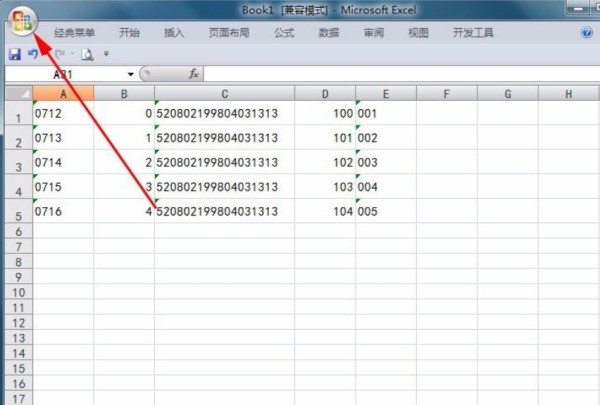Click the Insert Function fx button
The width and height of the screenshot is (600, 405).
194,73
